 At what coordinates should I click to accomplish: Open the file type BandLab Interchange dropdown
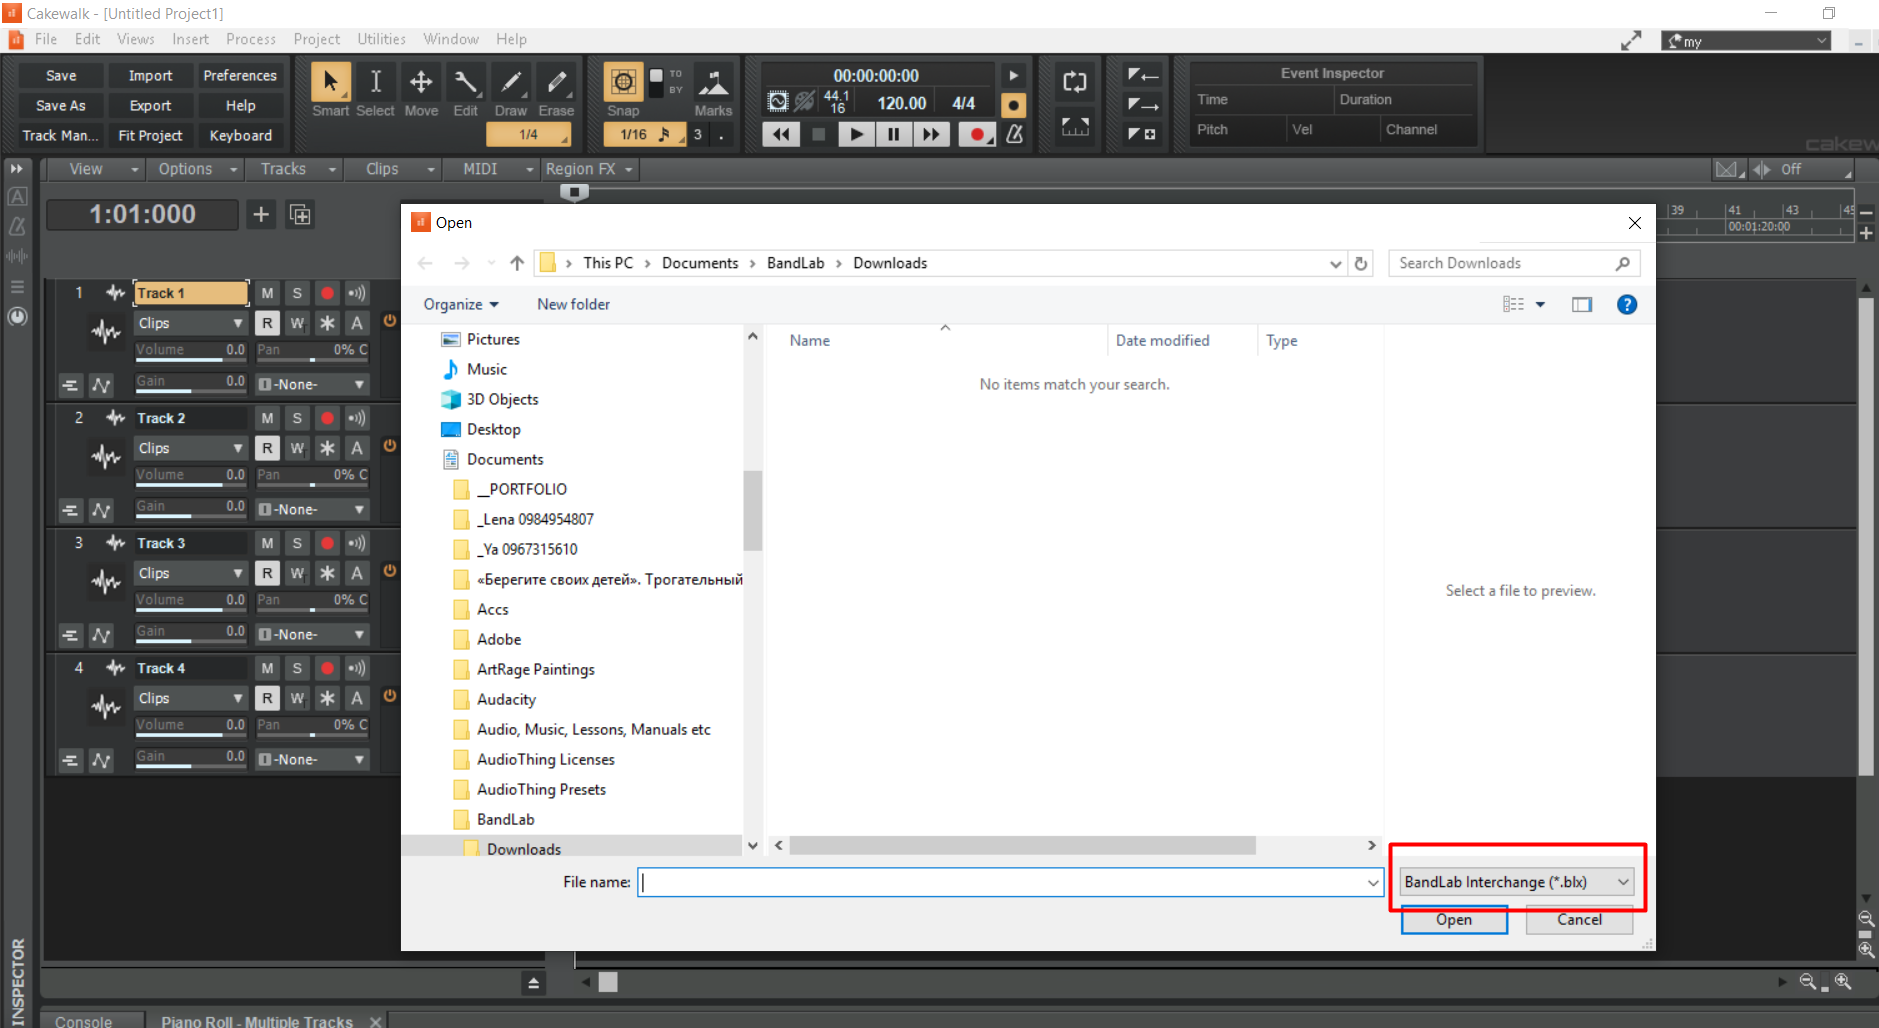click(x=1516, y=881)
